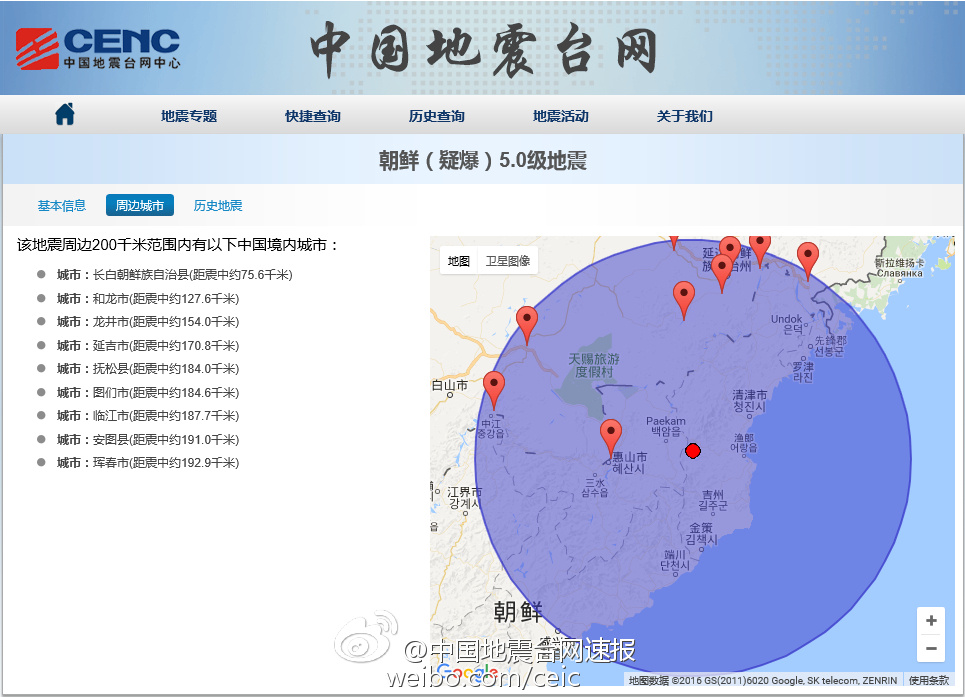Open the 使用条款 link on map
Viewport: 965px width, 697px height.
click(x=929, y=681)
